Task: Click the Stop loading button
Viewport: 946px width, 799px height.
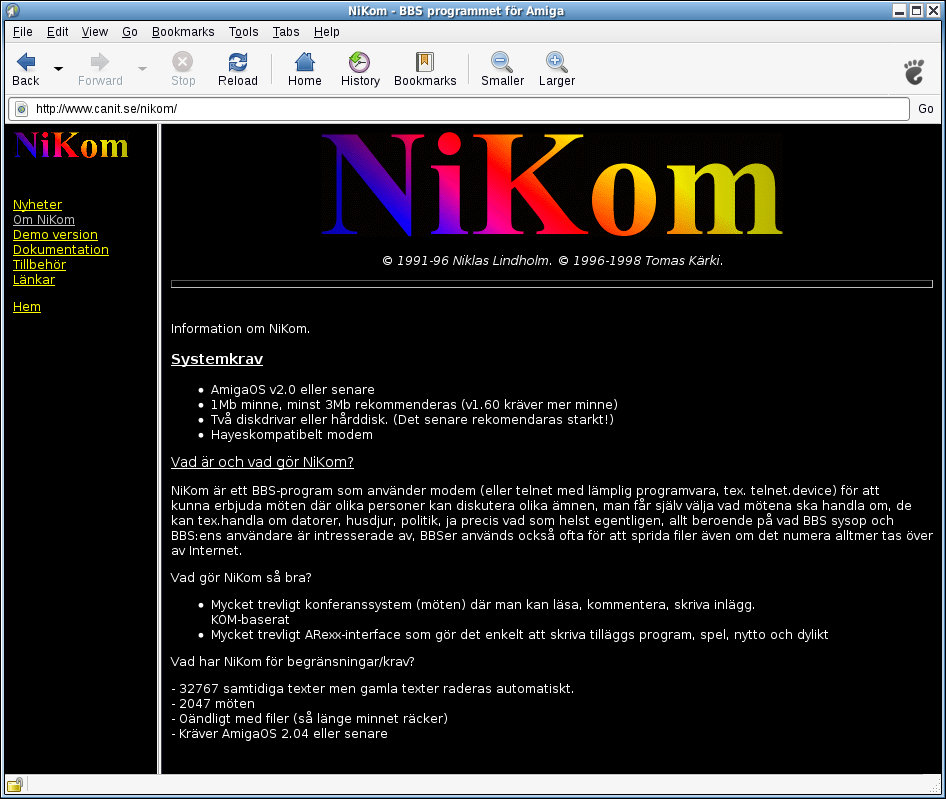Action: (183, 69)
